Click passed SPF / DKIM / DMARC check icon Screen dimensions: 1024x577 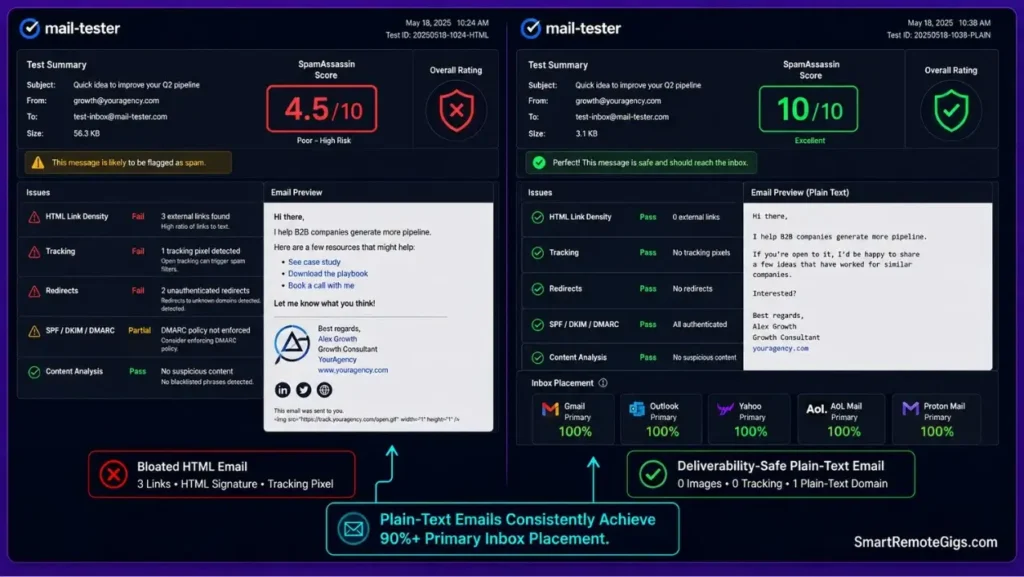[537, 324]
